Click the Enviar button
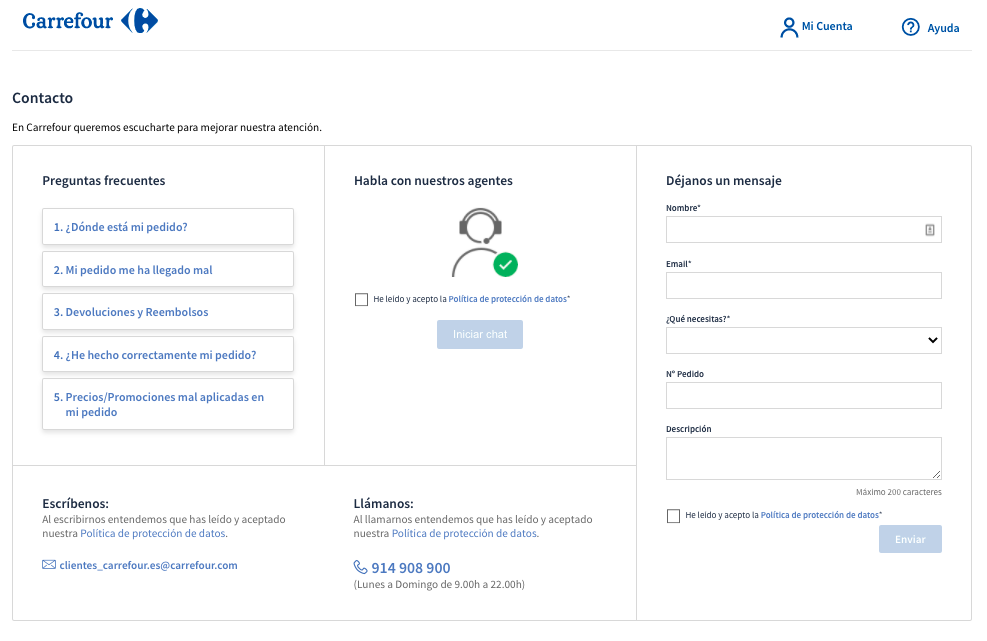987x641 pixels. tap(910, 539)
